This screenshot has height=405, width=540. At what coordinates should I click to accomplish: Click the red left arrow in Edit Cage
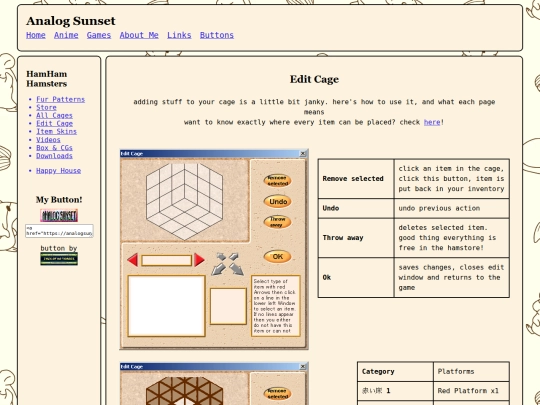(x=133, y=260)
